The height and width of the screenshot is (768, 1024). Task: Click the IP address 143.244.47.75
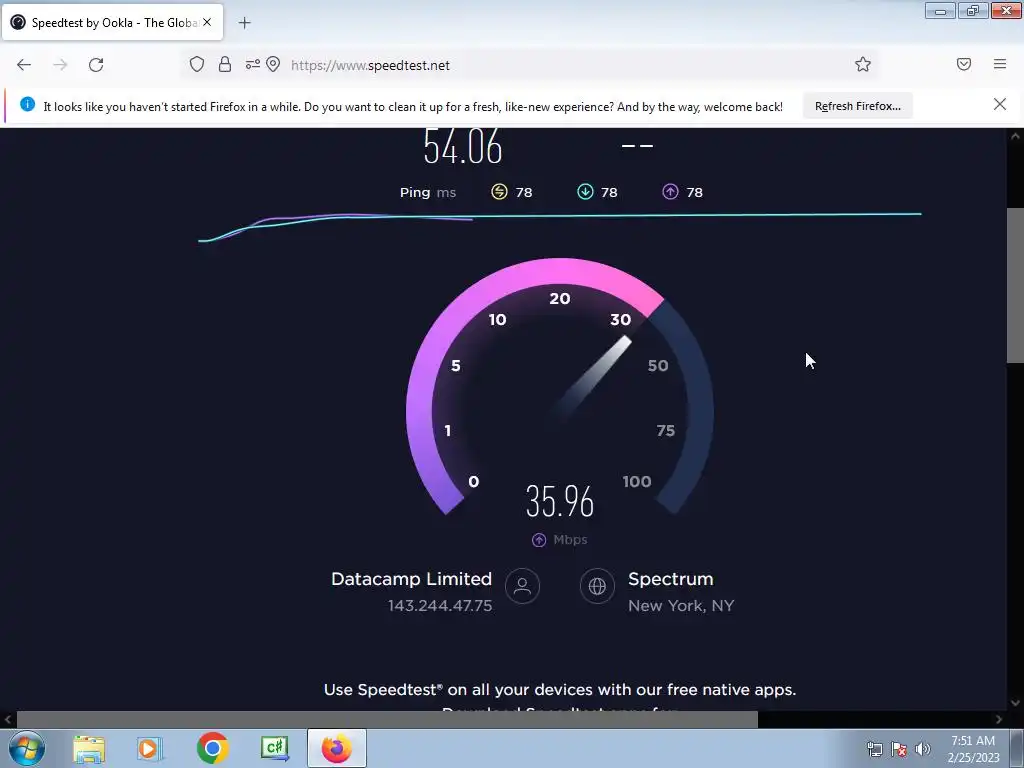440,606
